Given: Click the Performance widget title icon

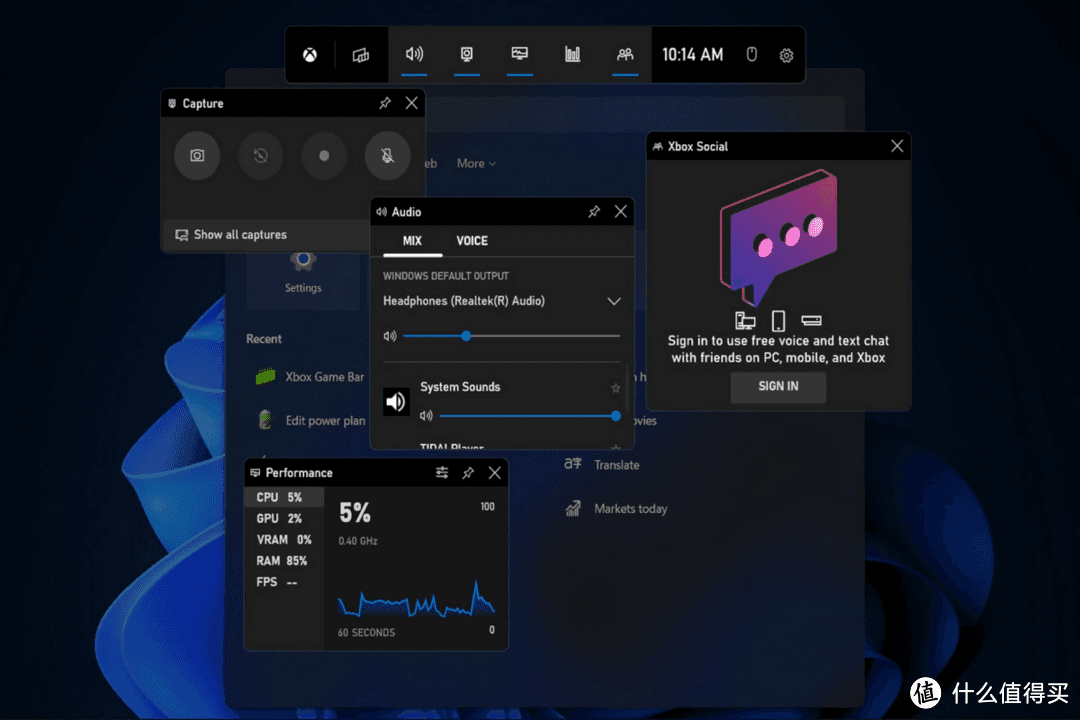Looking at the screenshot, I should point(256,473).
